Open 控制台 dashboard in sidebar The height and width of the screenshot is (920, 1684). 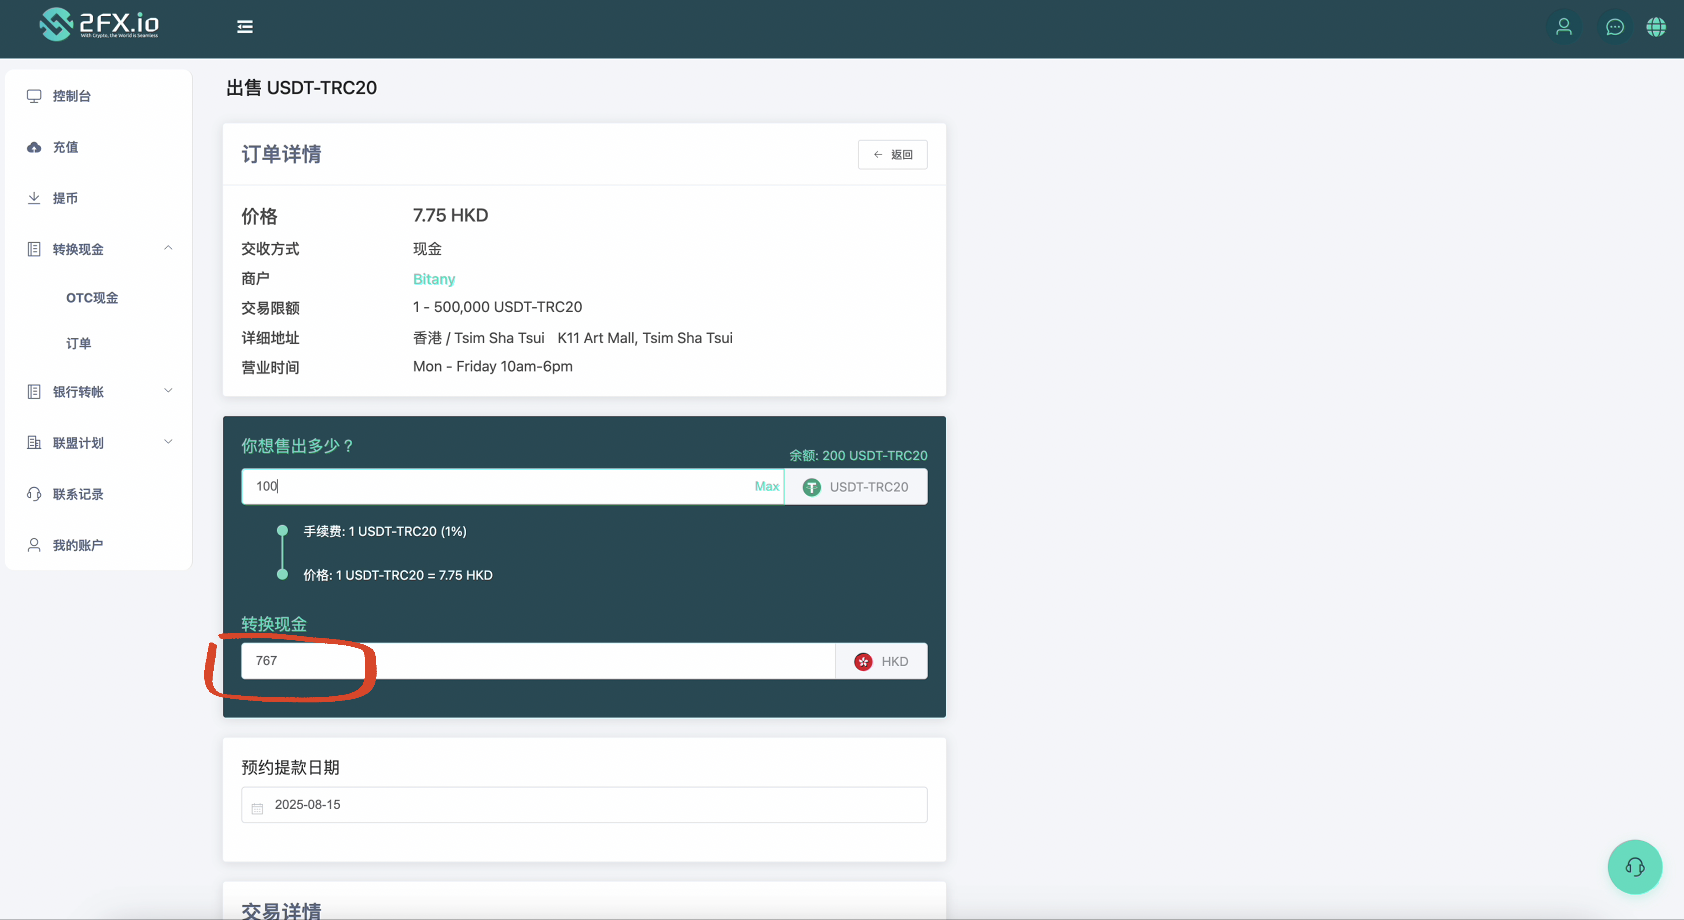point(72,96)
